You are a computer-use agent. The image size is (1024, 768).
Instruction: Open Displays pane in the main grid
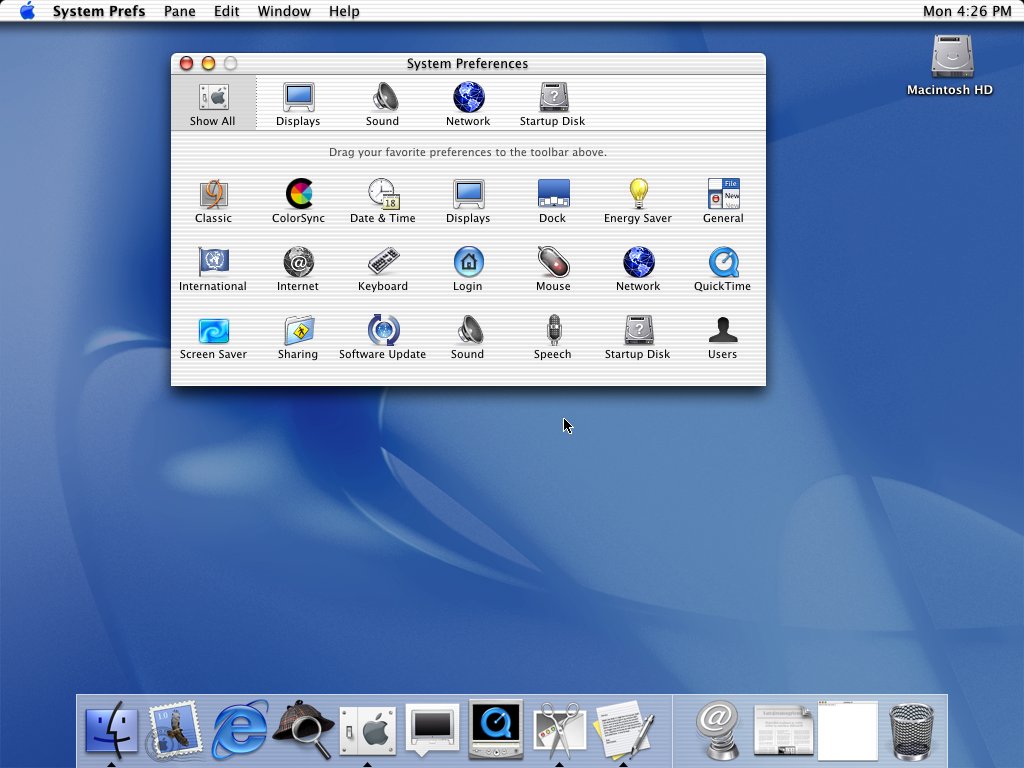(468, 201)
